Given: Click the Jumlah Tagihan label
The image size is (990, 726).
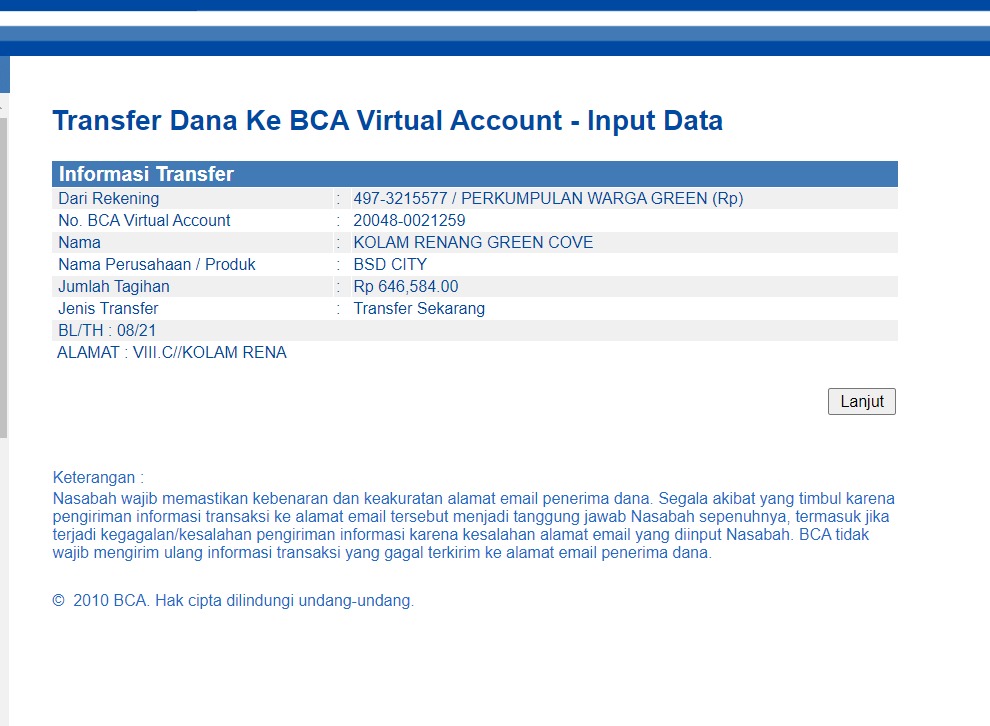Looking at the screenshot, I should (114, 286).
